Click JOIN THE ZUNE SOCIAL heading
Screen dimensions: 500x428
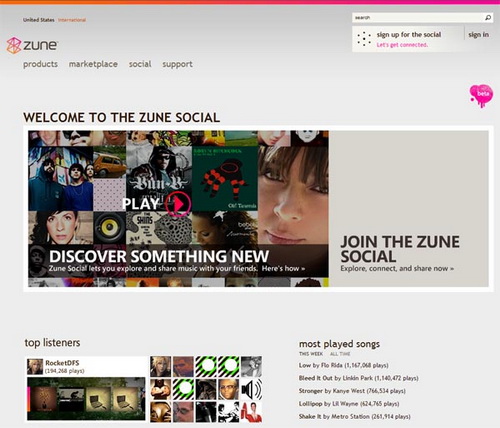tap(400, 249)
